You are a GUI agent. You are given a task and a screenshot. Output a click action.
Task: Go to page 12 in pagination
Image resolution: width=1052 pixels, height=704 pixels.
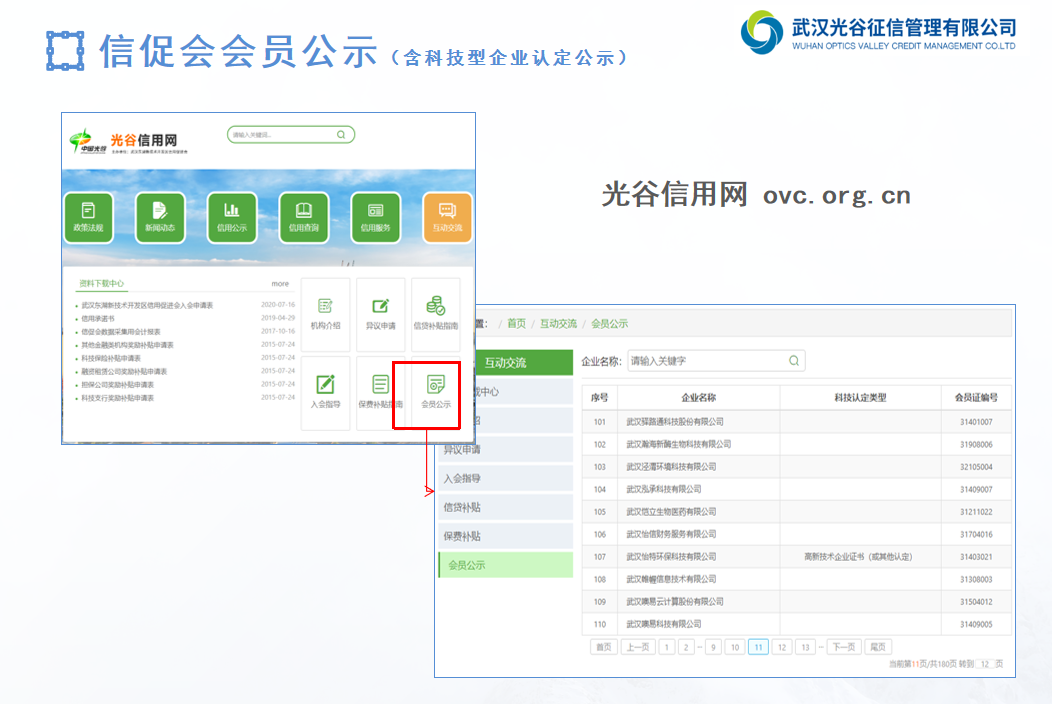coord(782,647)
